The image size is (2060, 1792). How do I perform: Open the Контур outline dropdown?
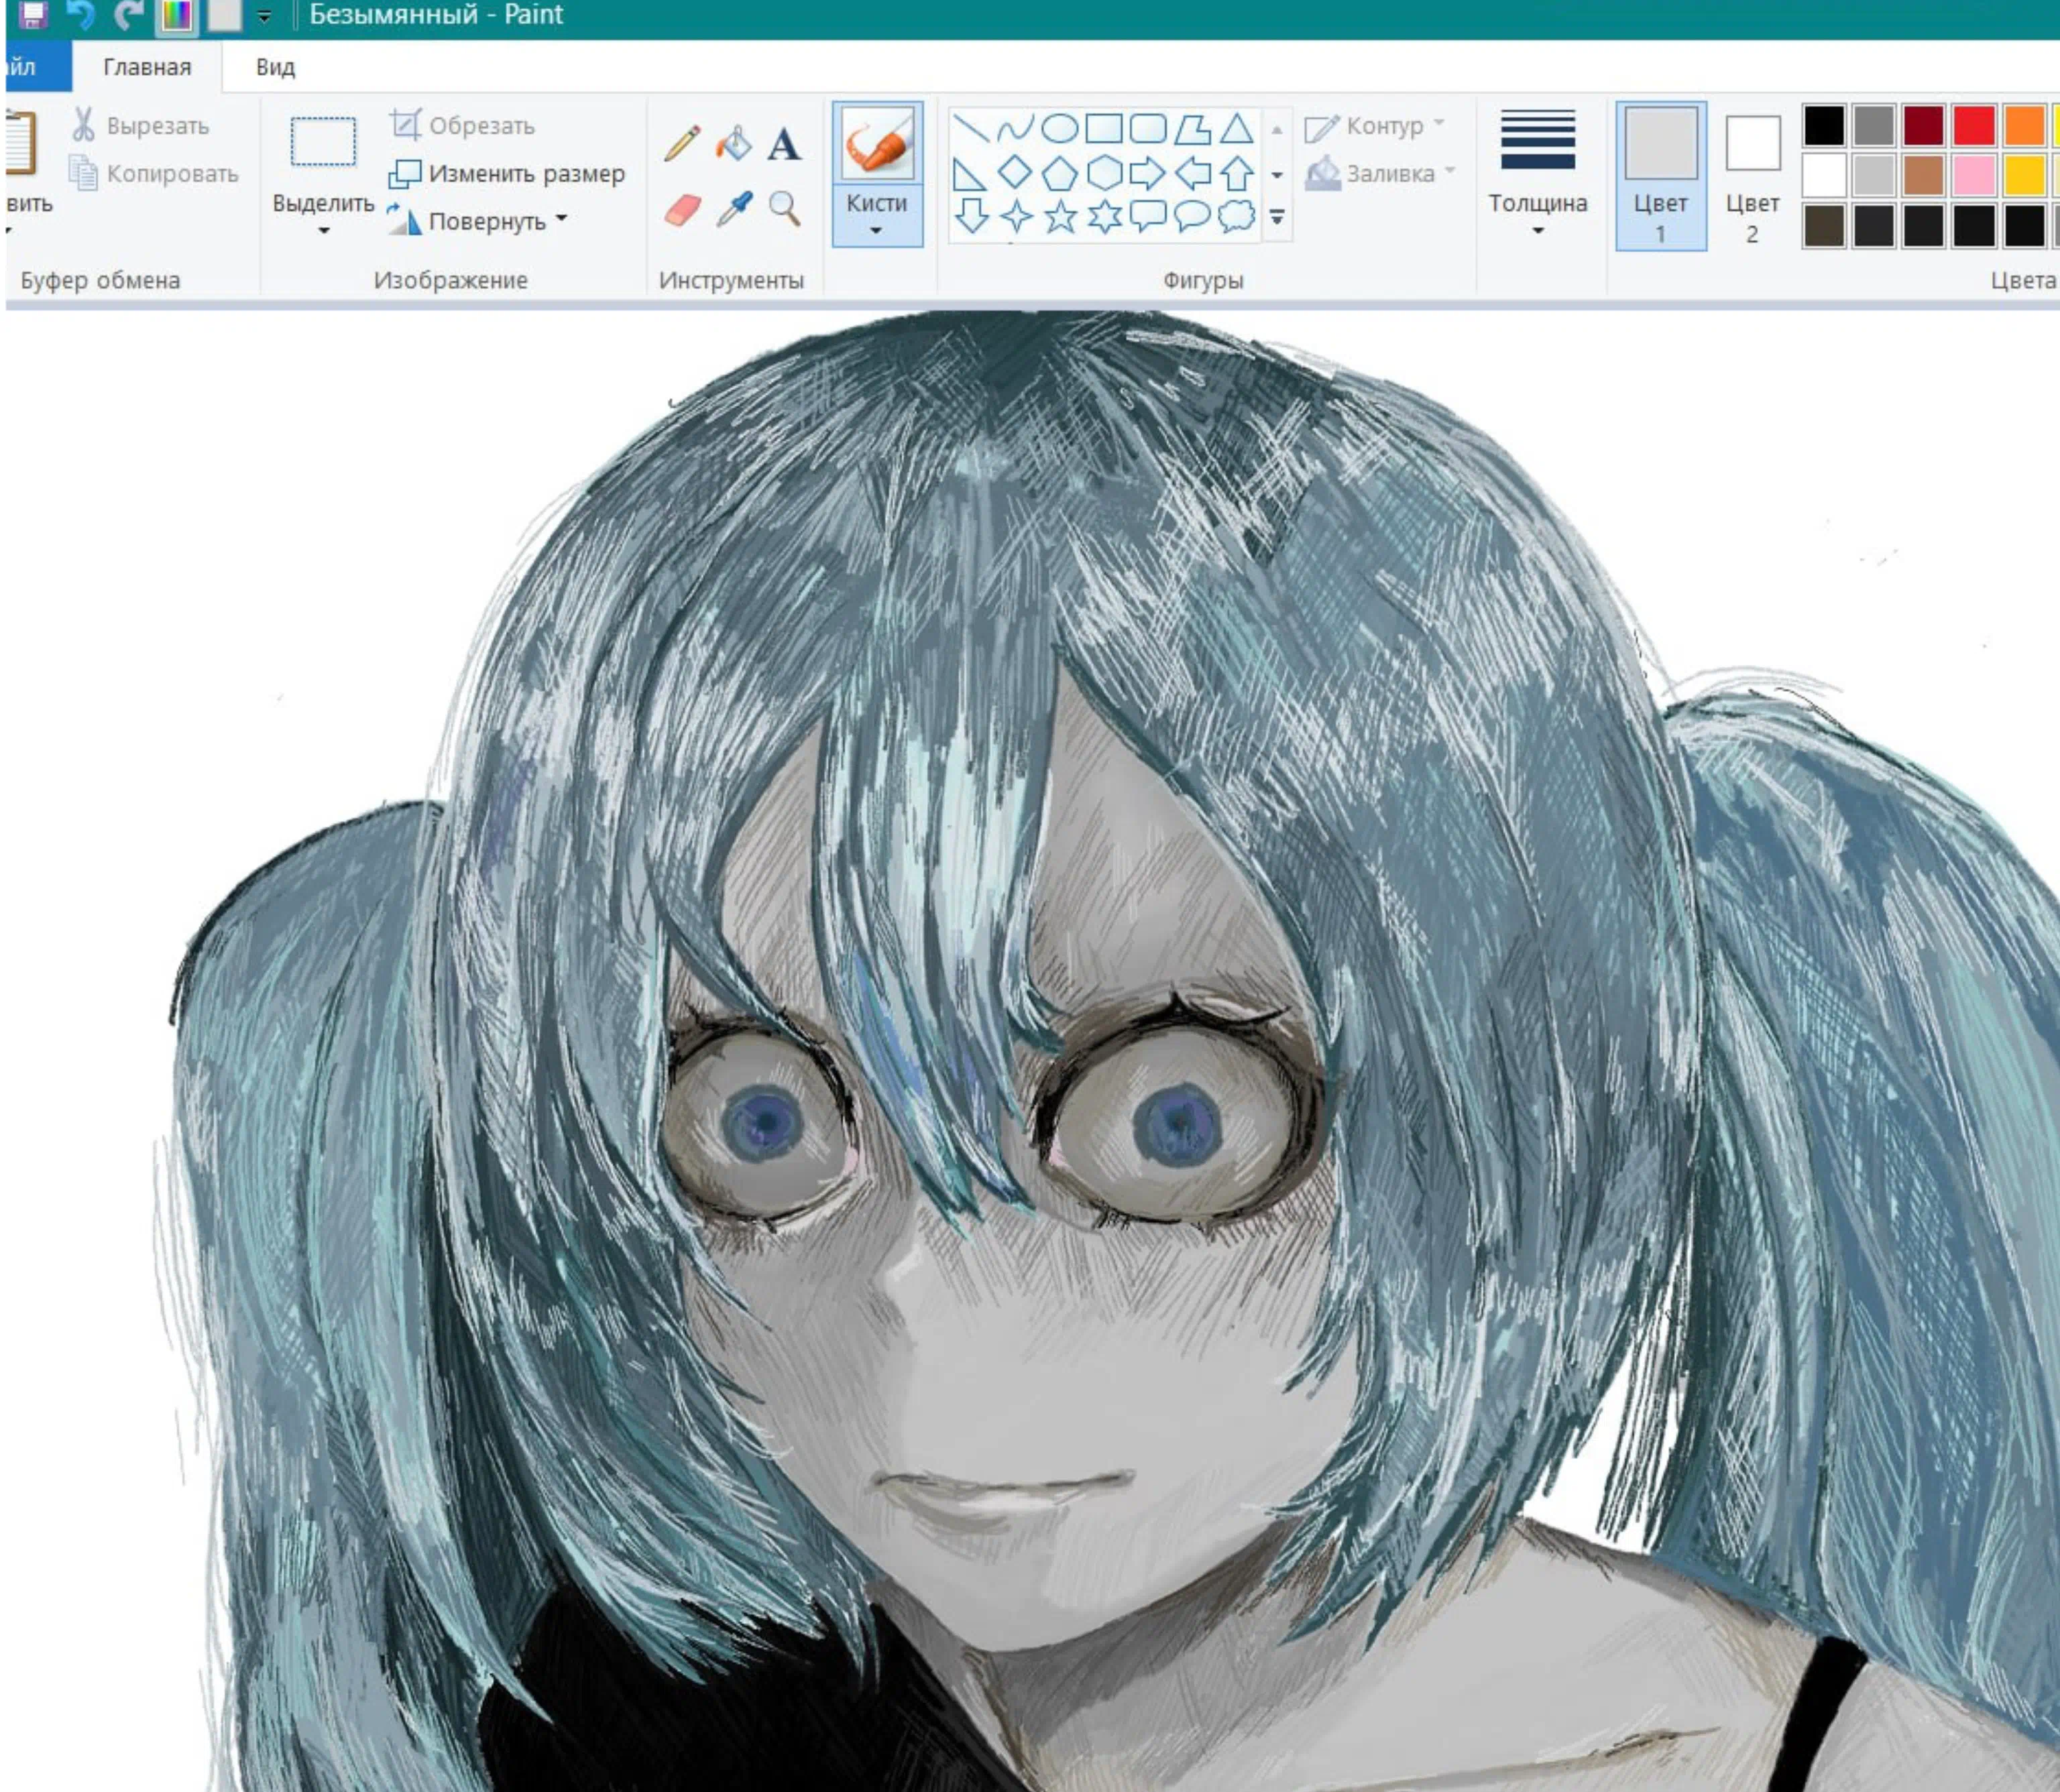pyautogui.click(x=1439, y=123)
